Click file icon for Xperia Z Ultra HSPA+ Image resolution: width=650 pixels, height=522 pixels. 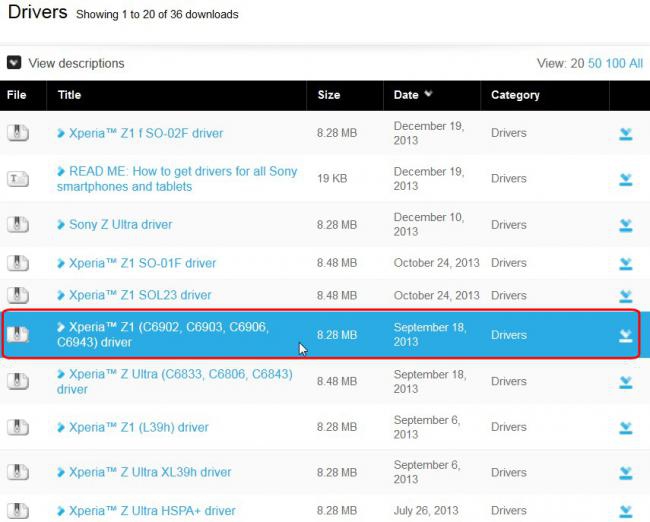[x=18, y=511]
